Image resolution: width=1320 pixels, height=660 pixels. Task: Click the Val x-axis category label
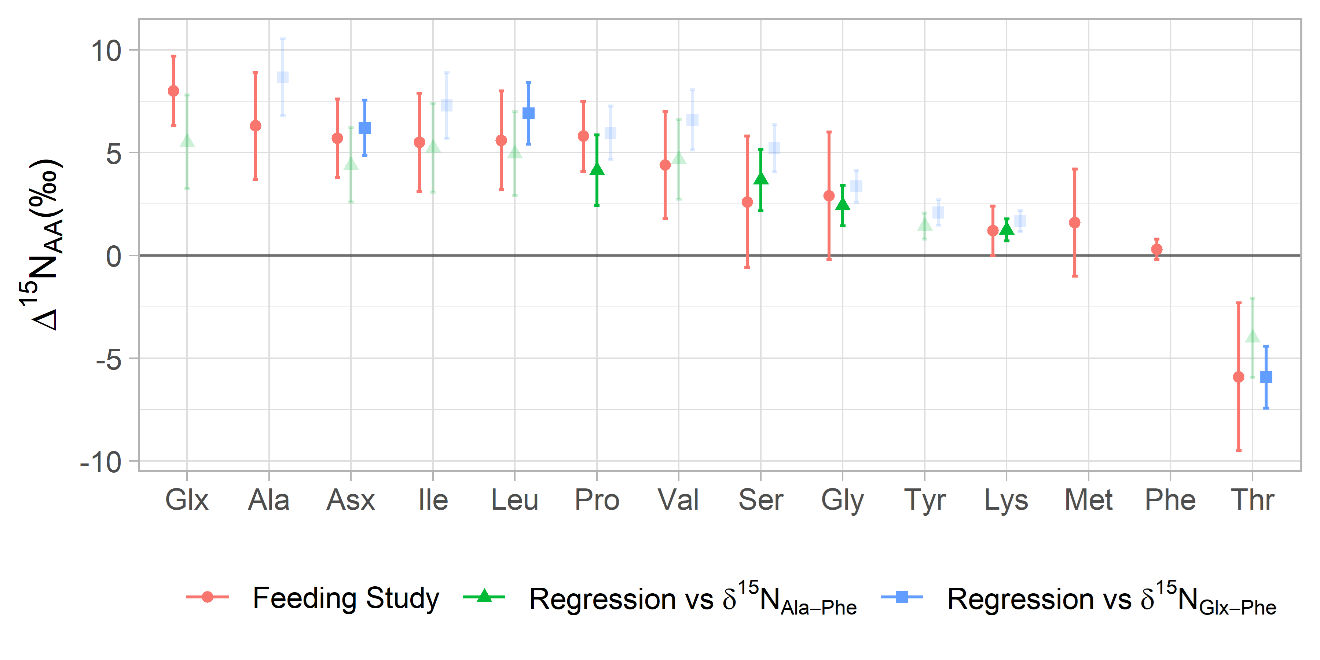tap(678, 500)
